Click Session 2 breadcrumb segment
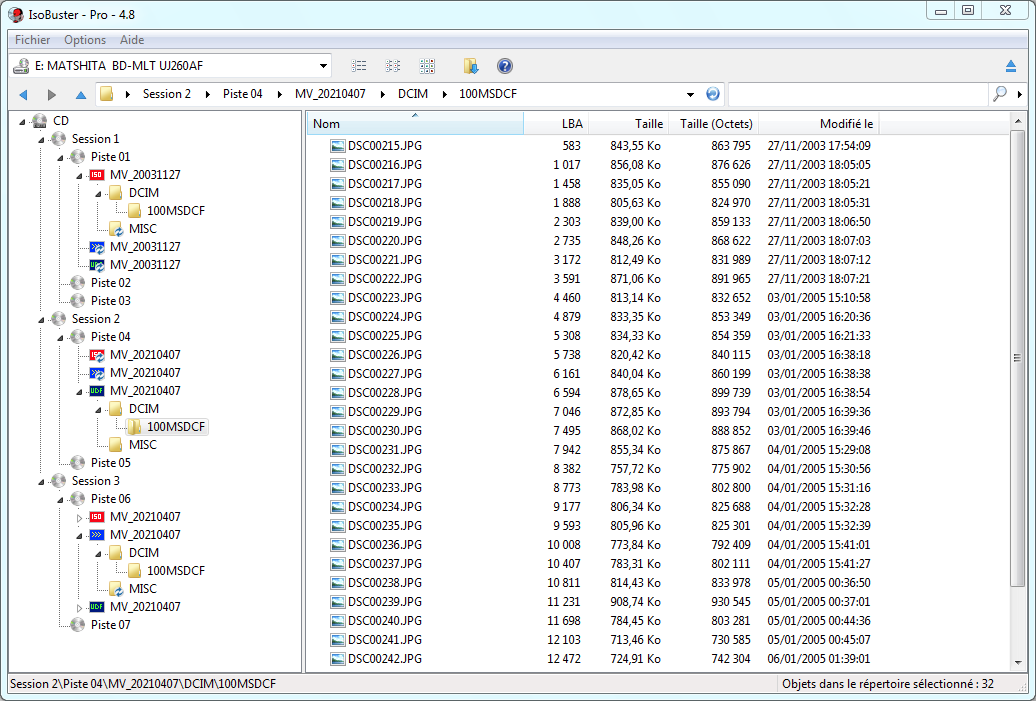Screen dimensions: 1036x701 pyautogui.click(x=166, y=94)
